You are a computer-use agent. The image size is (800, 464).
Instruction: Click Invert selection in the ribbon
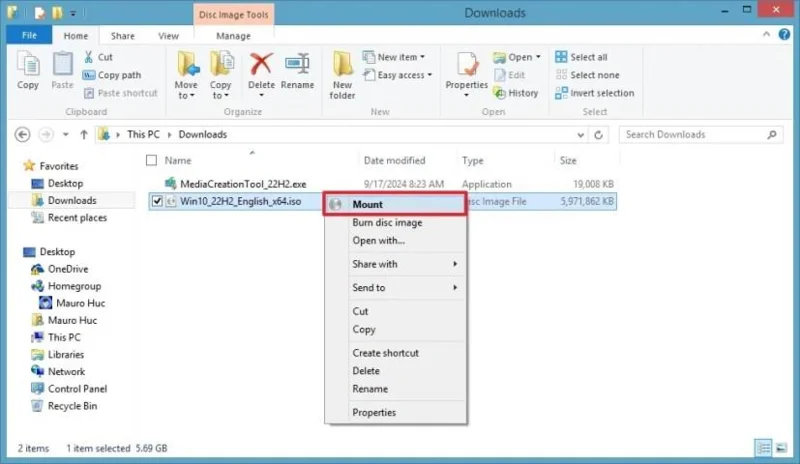(x=595, y=93)
